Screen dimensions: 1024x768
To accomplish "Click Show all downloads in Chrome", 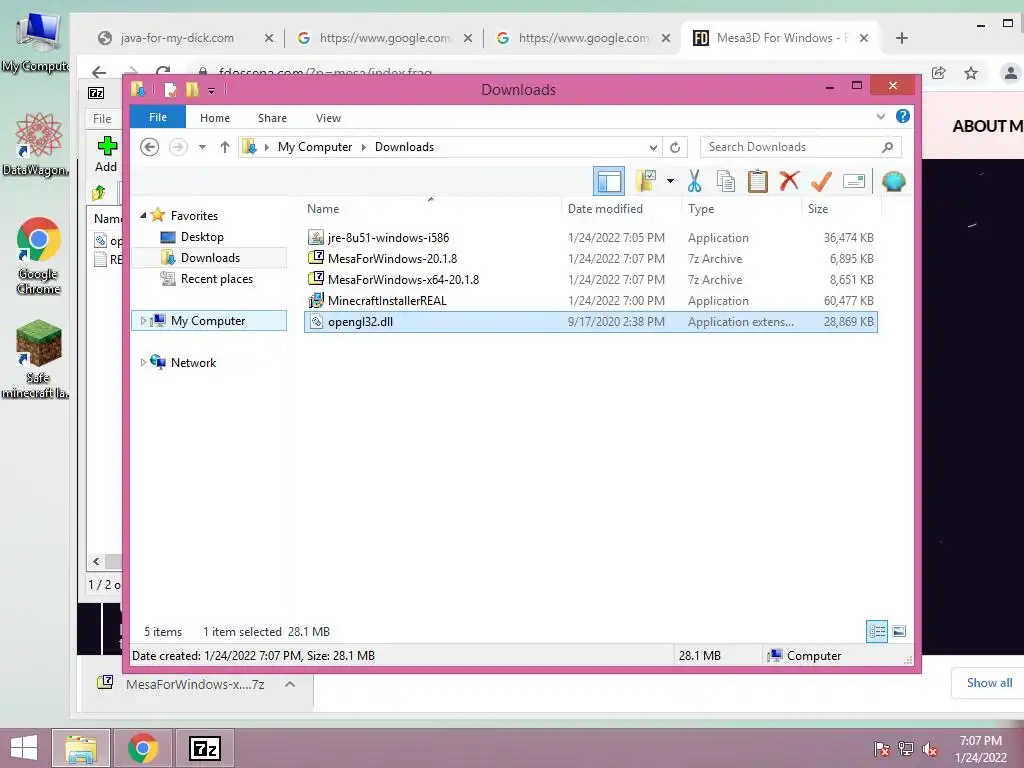I will [x=989, y=682].
